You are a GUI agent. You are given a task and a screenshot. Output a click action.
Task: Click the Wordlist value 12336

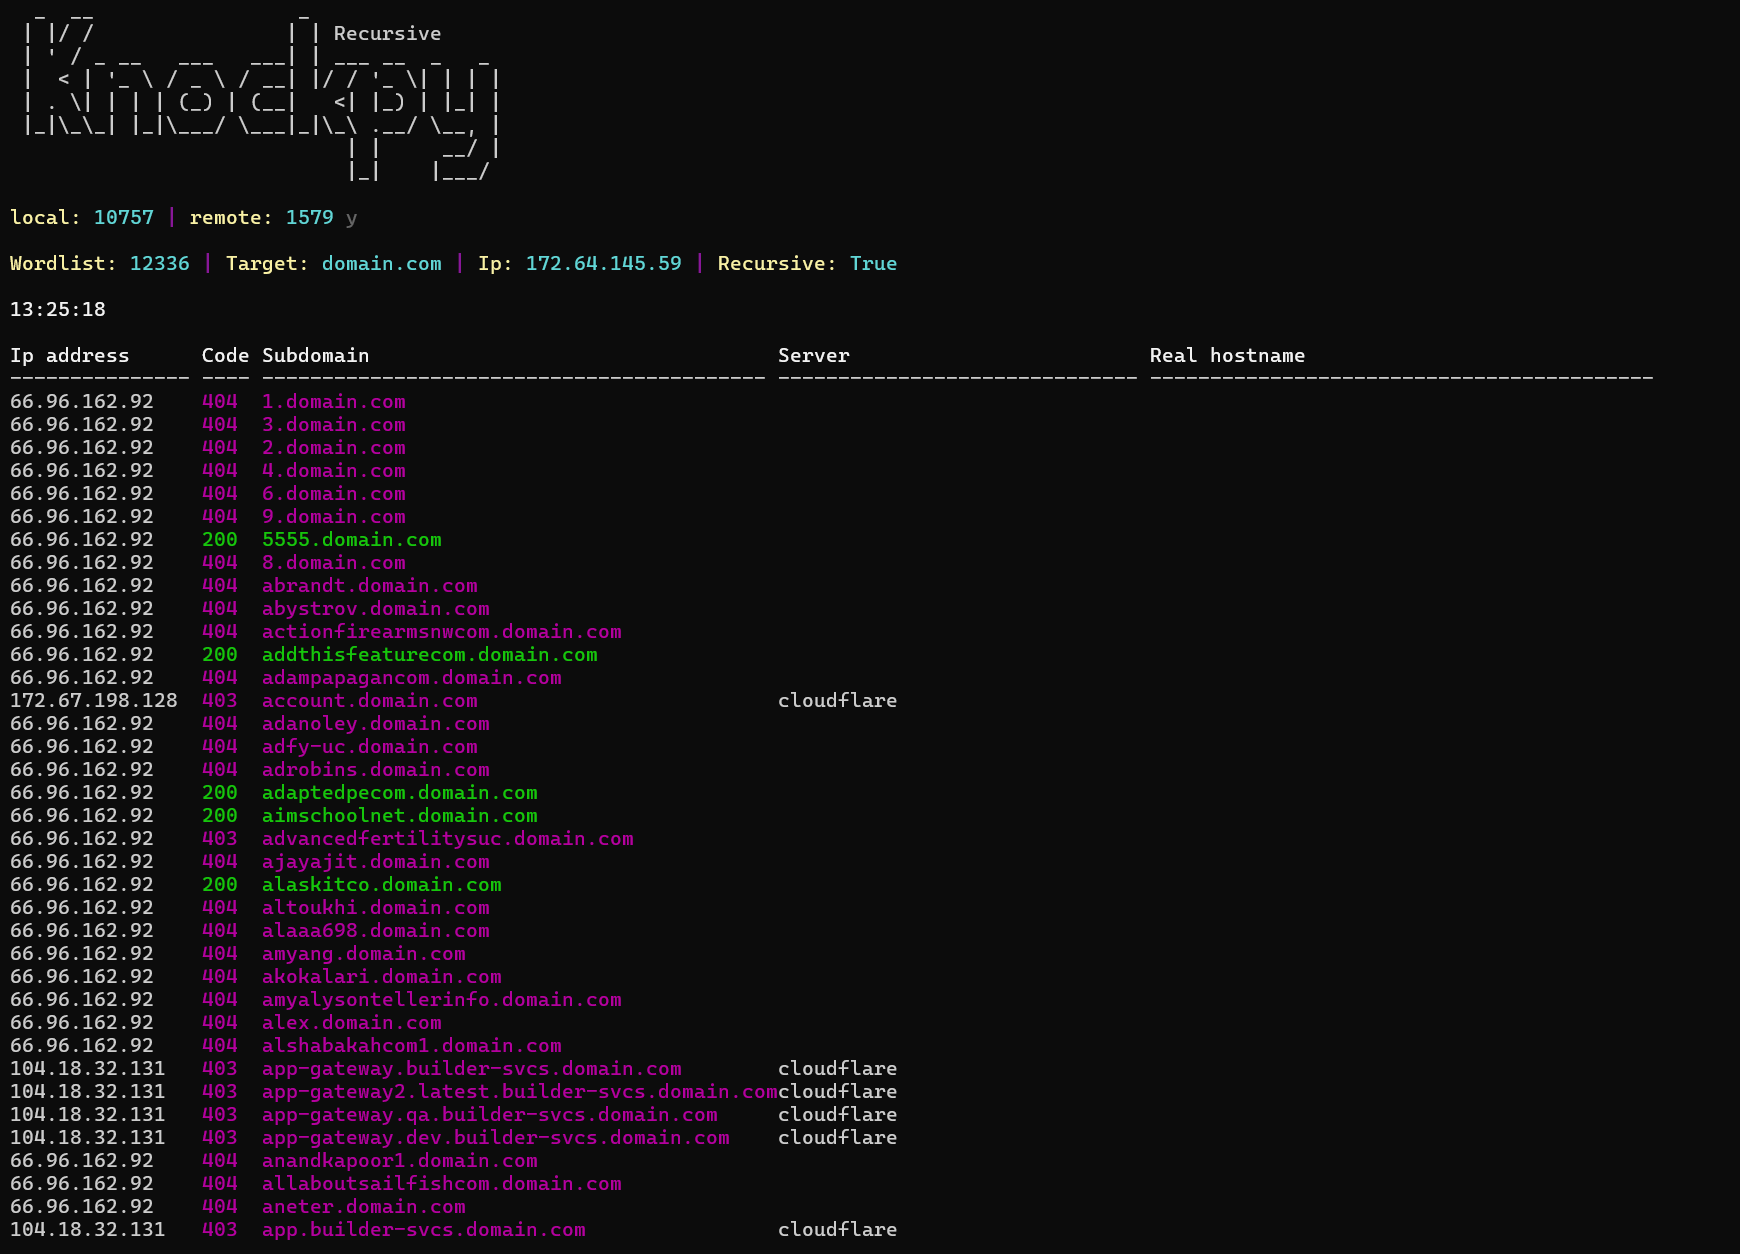[160, 263]
